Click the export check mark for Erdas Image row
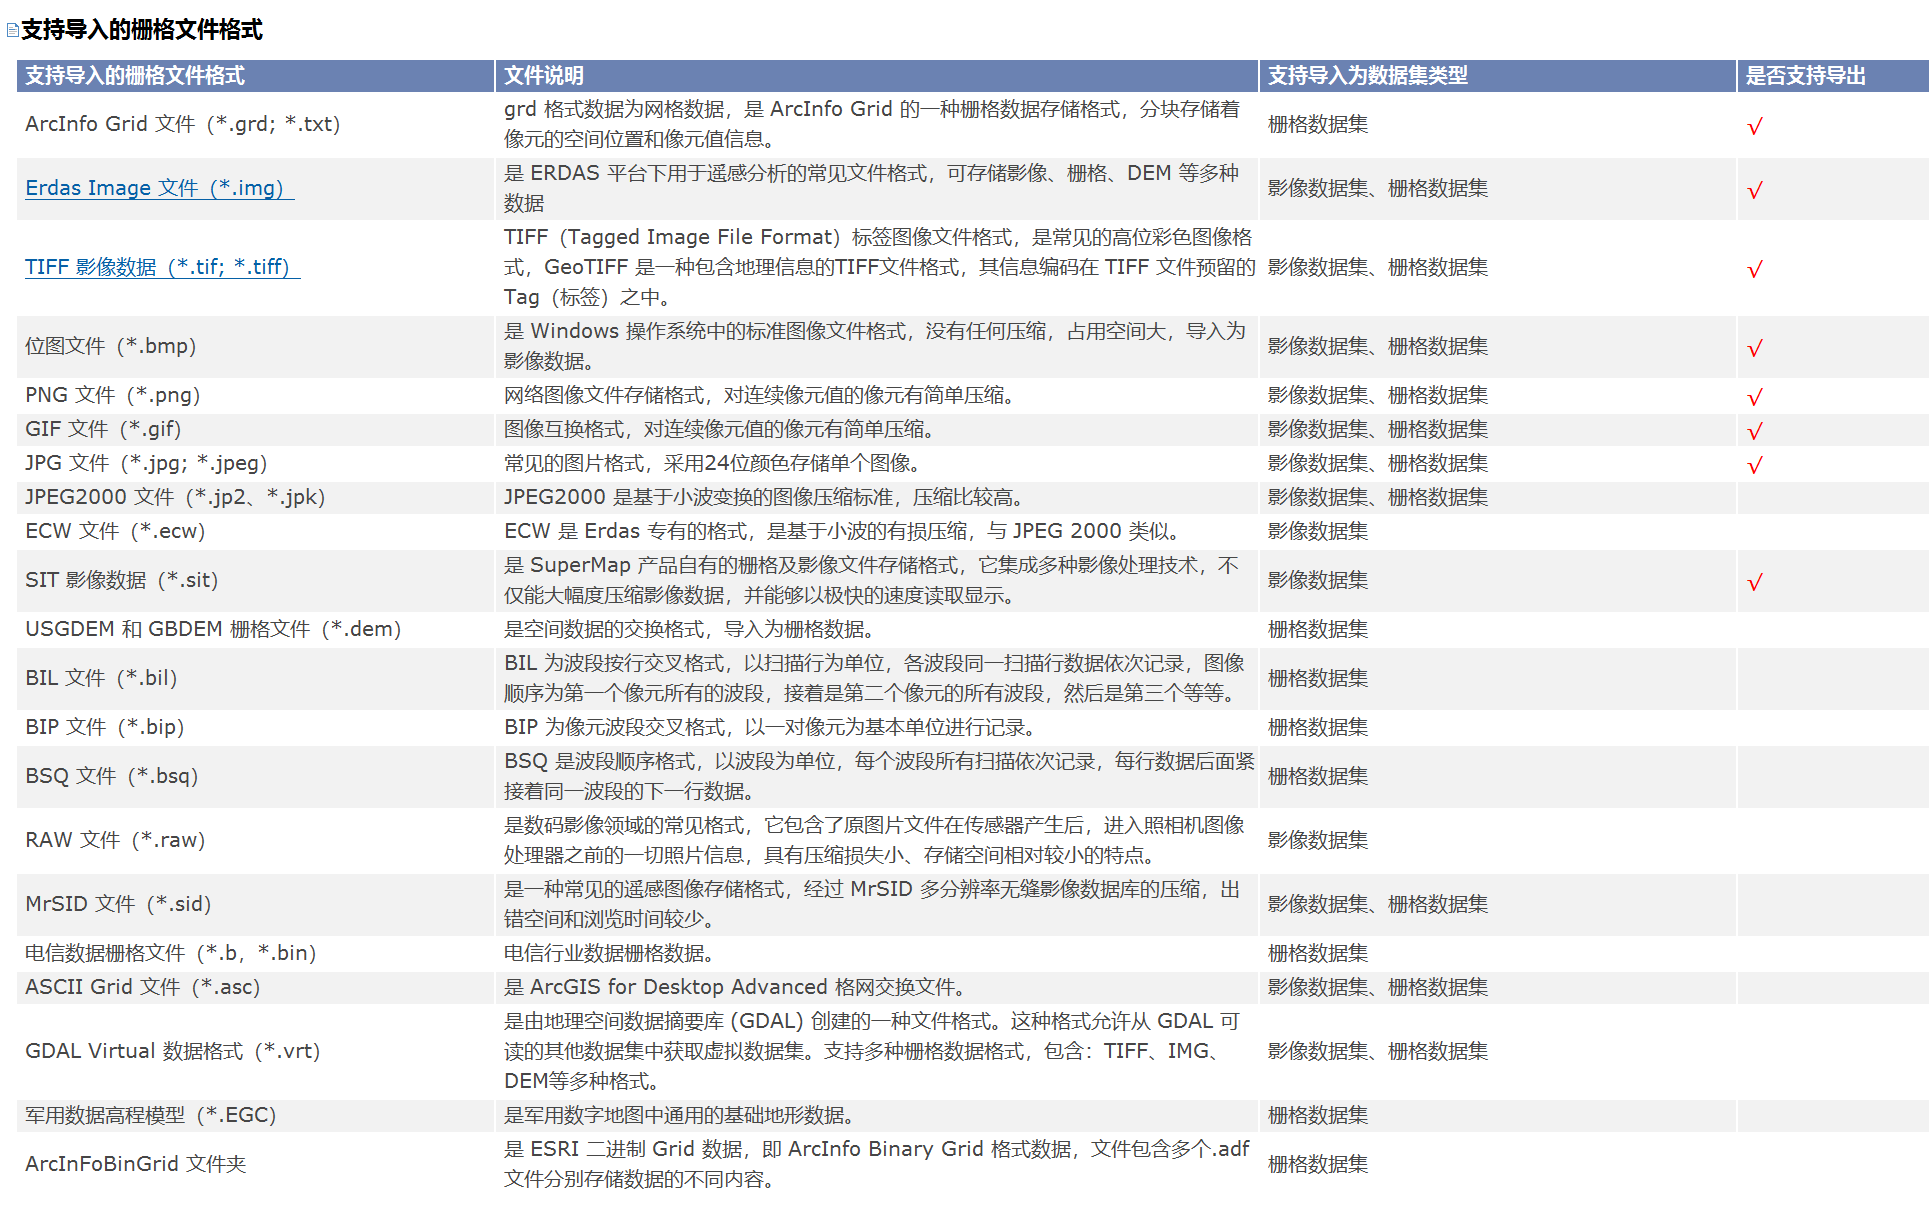This screenshot has width=1930, height=1206. 1754,191
